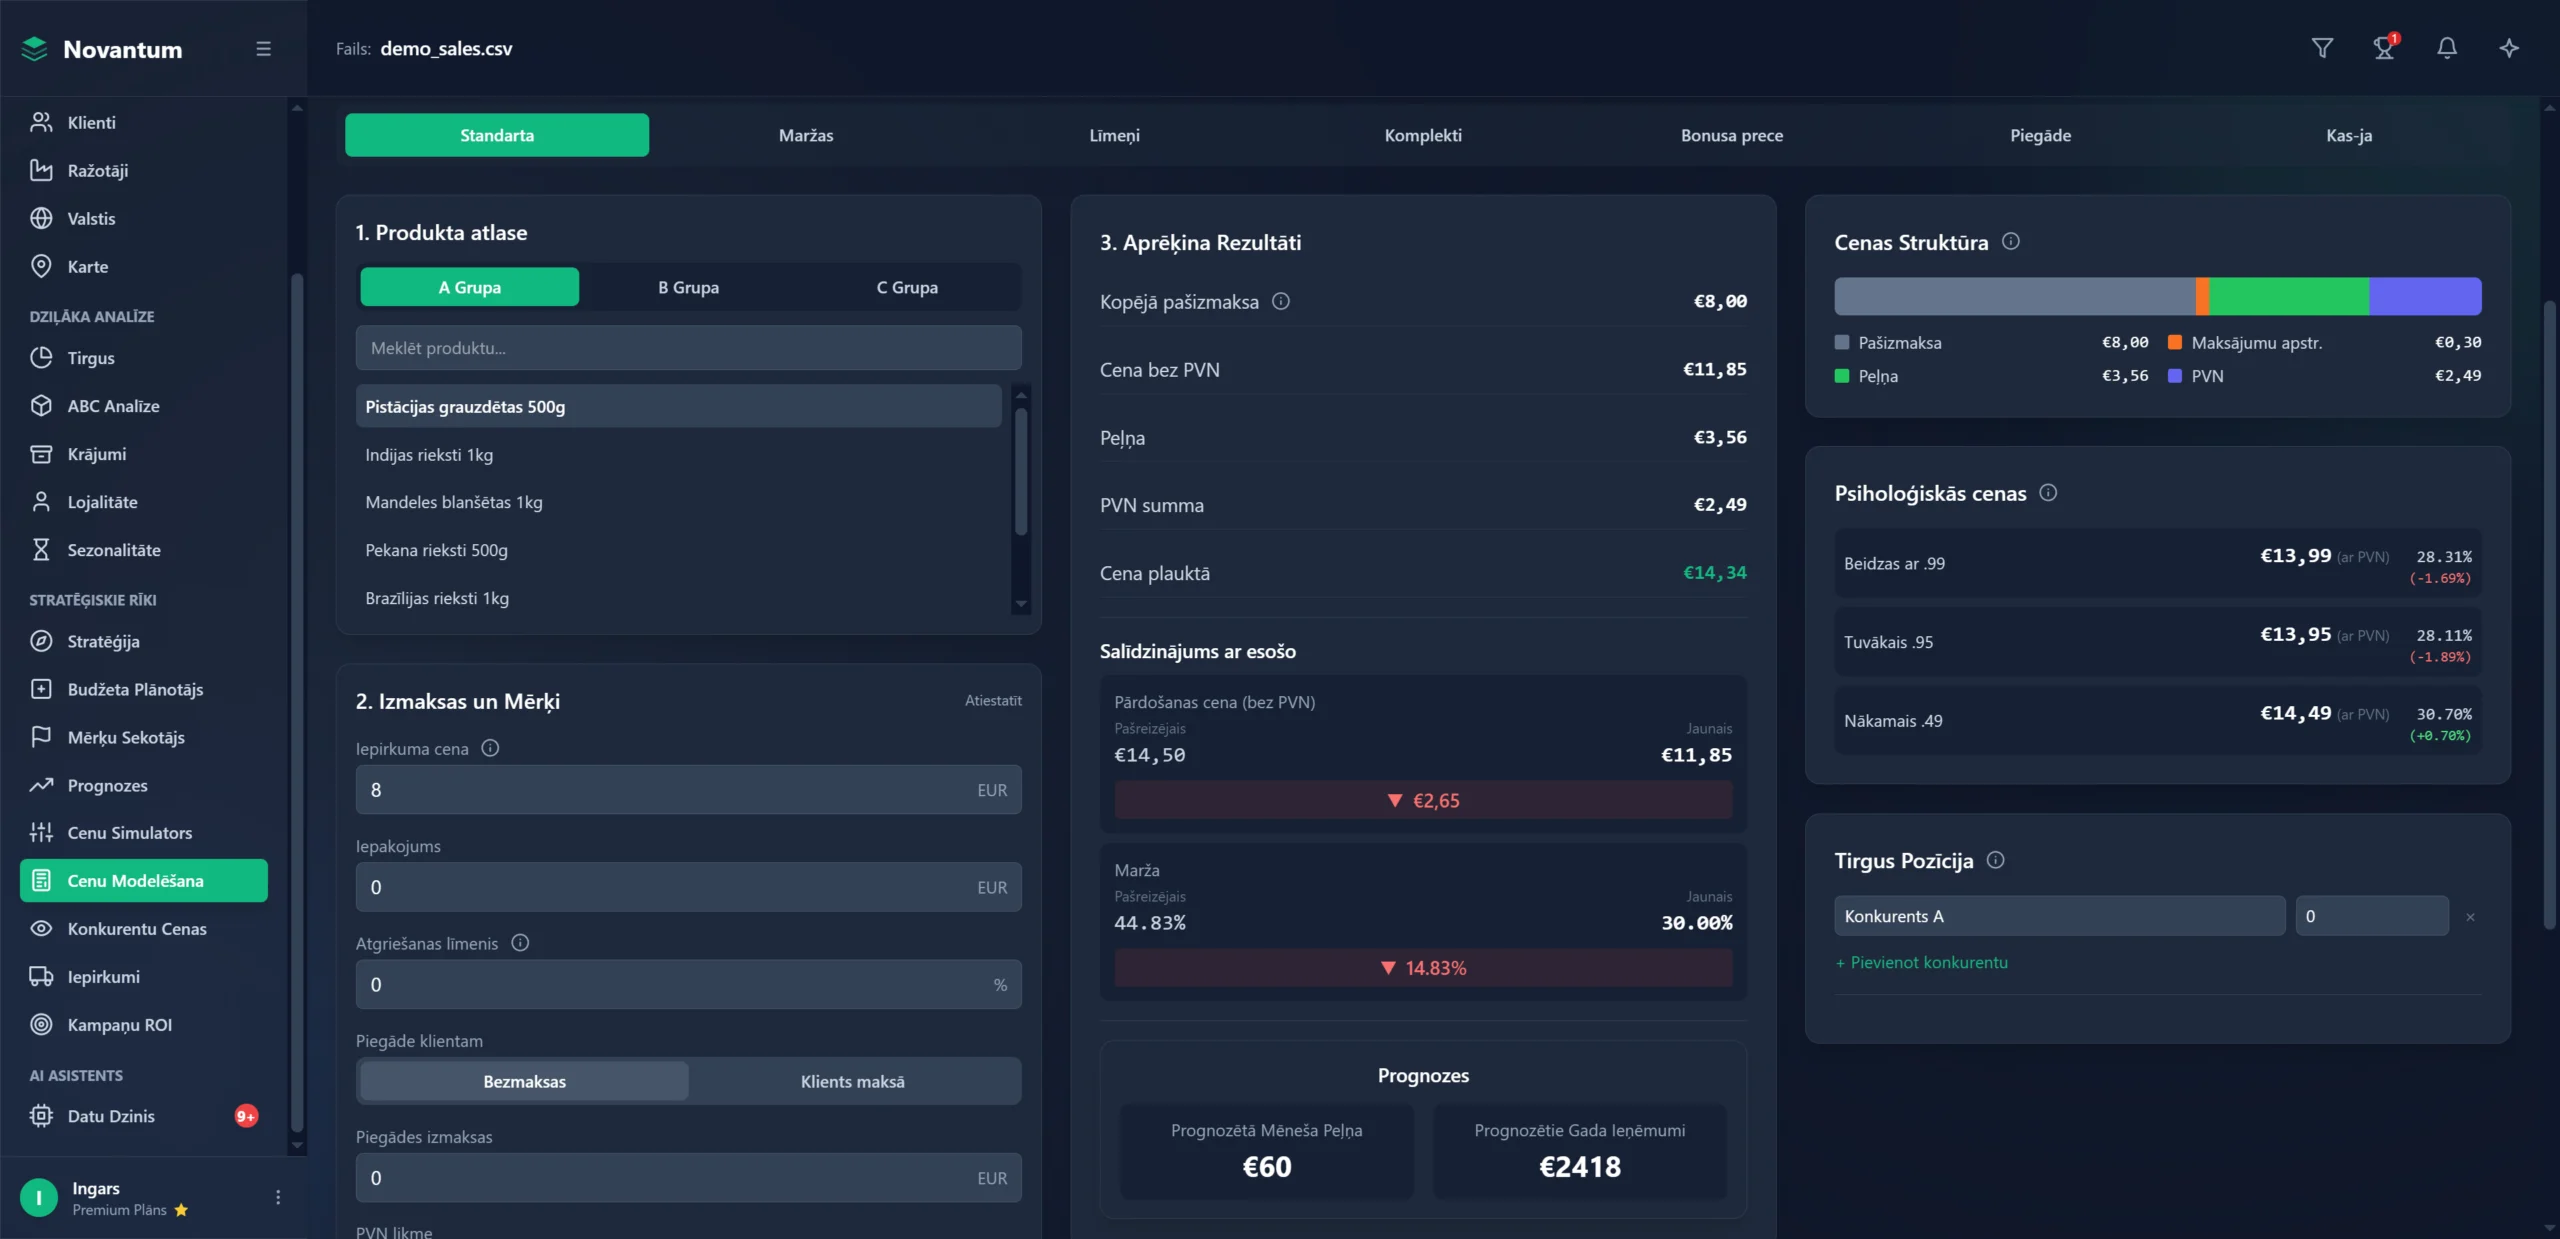Switch product group to B Grupa
This screenshot has height=1239, width=2560.
[688, 288]
